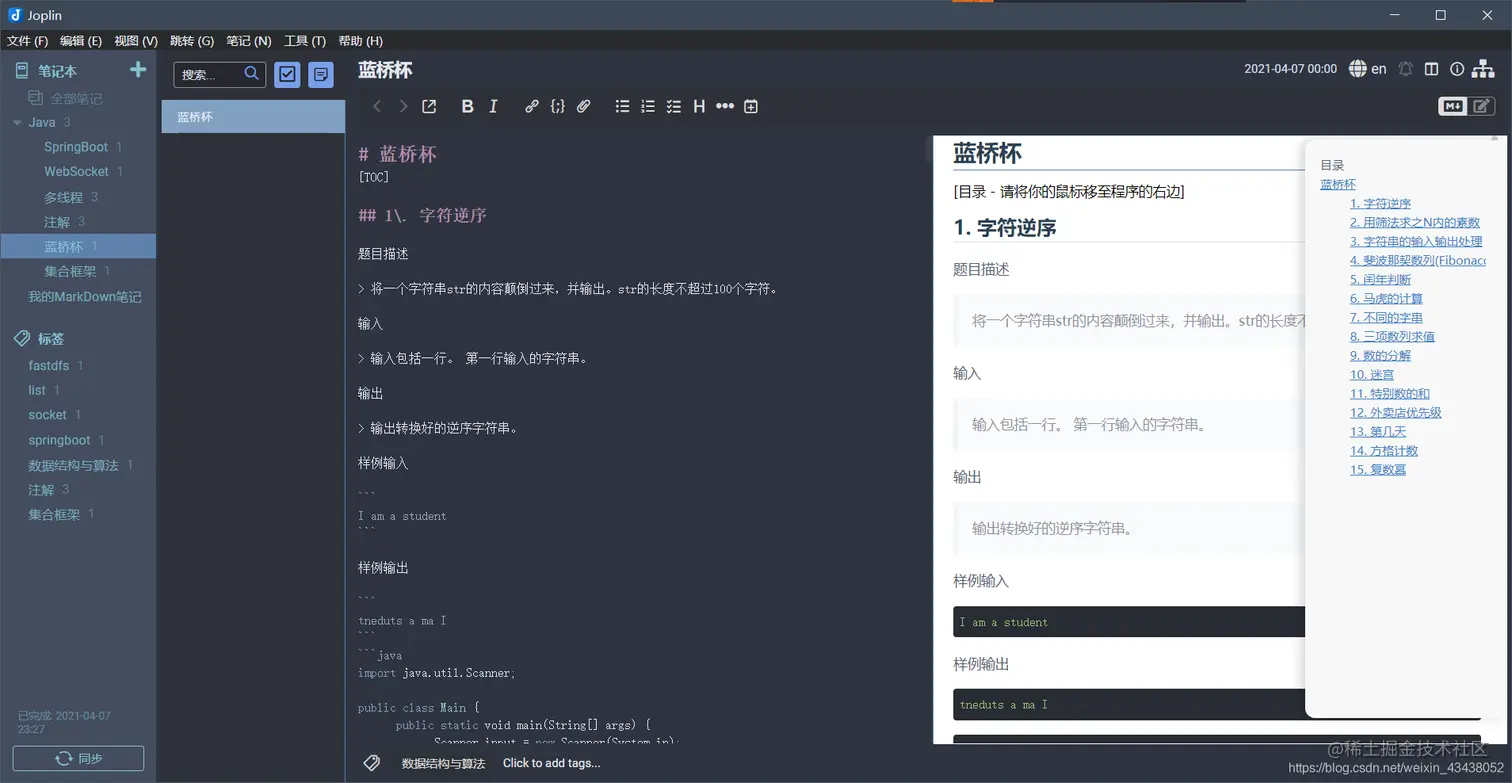The image size is (1512, 783).
Task: Toggle italic formatting
Action: [x=493, y=106]
